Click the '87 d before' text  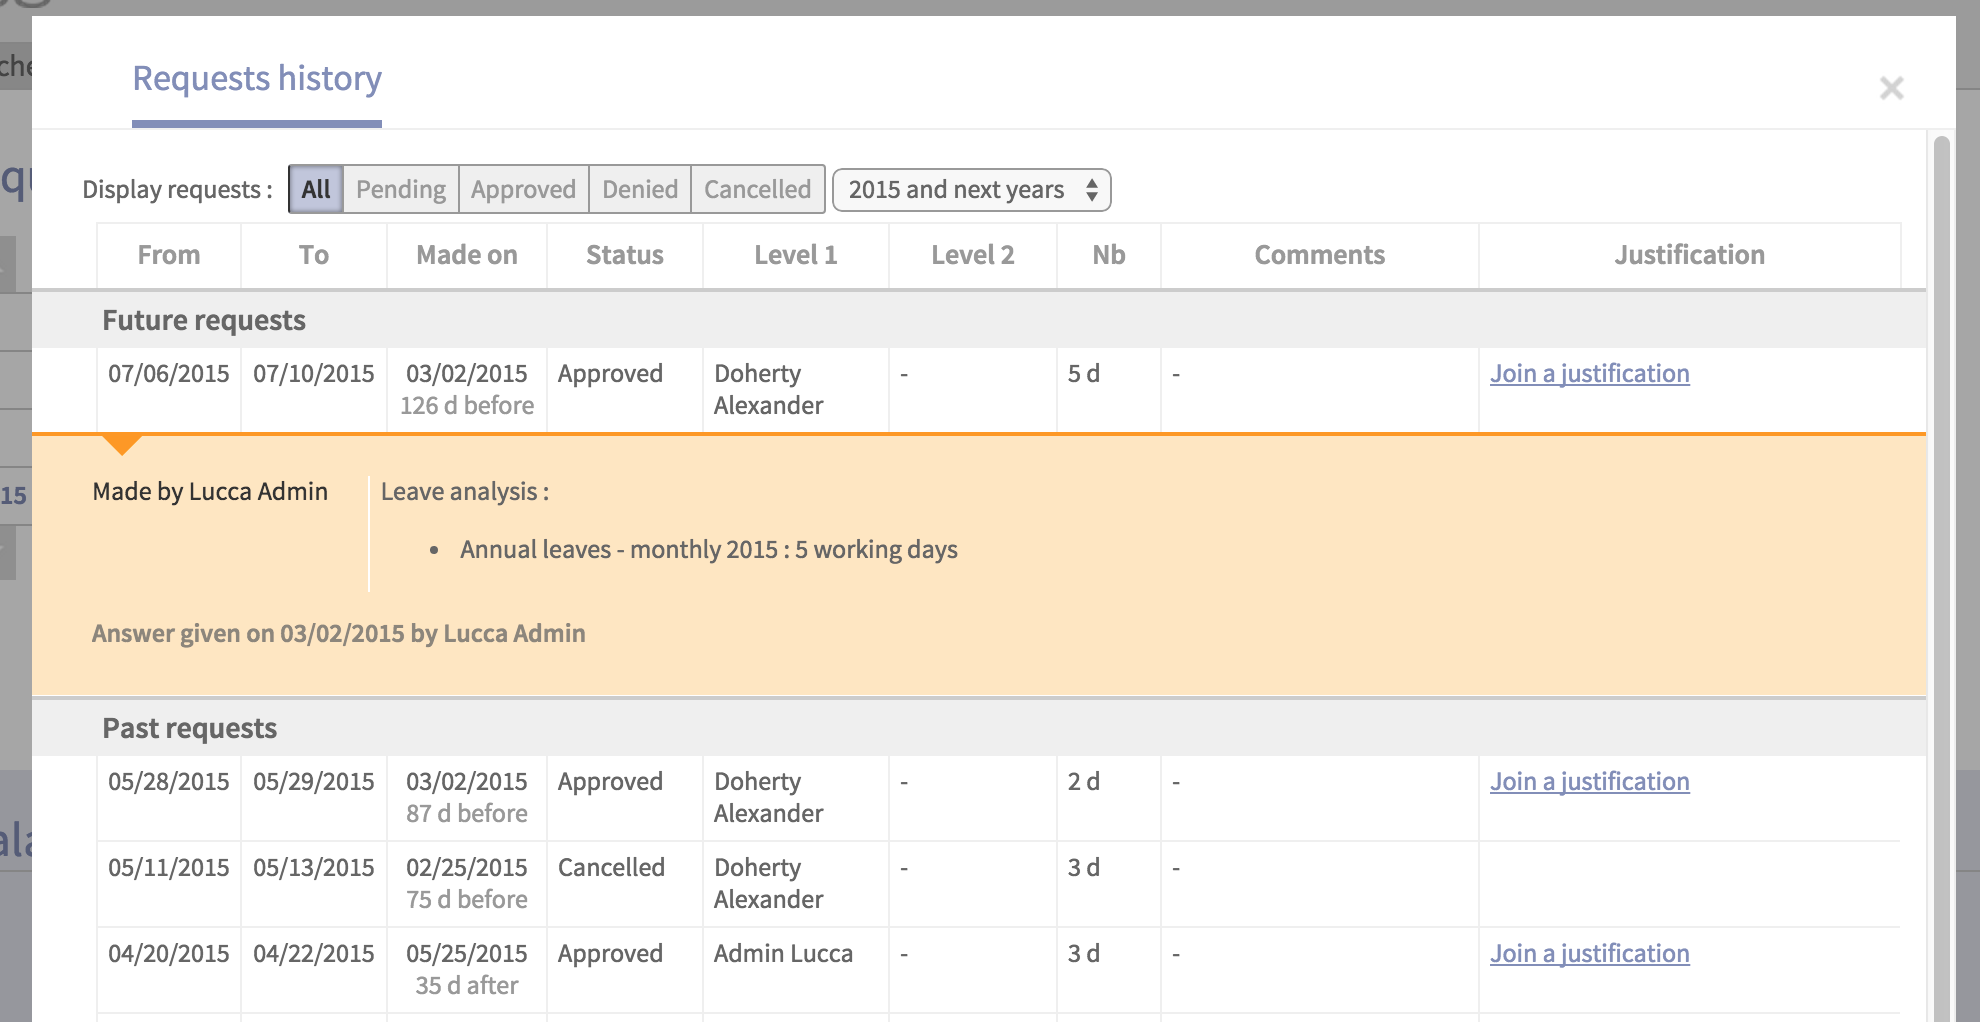[x=467, y=814]
